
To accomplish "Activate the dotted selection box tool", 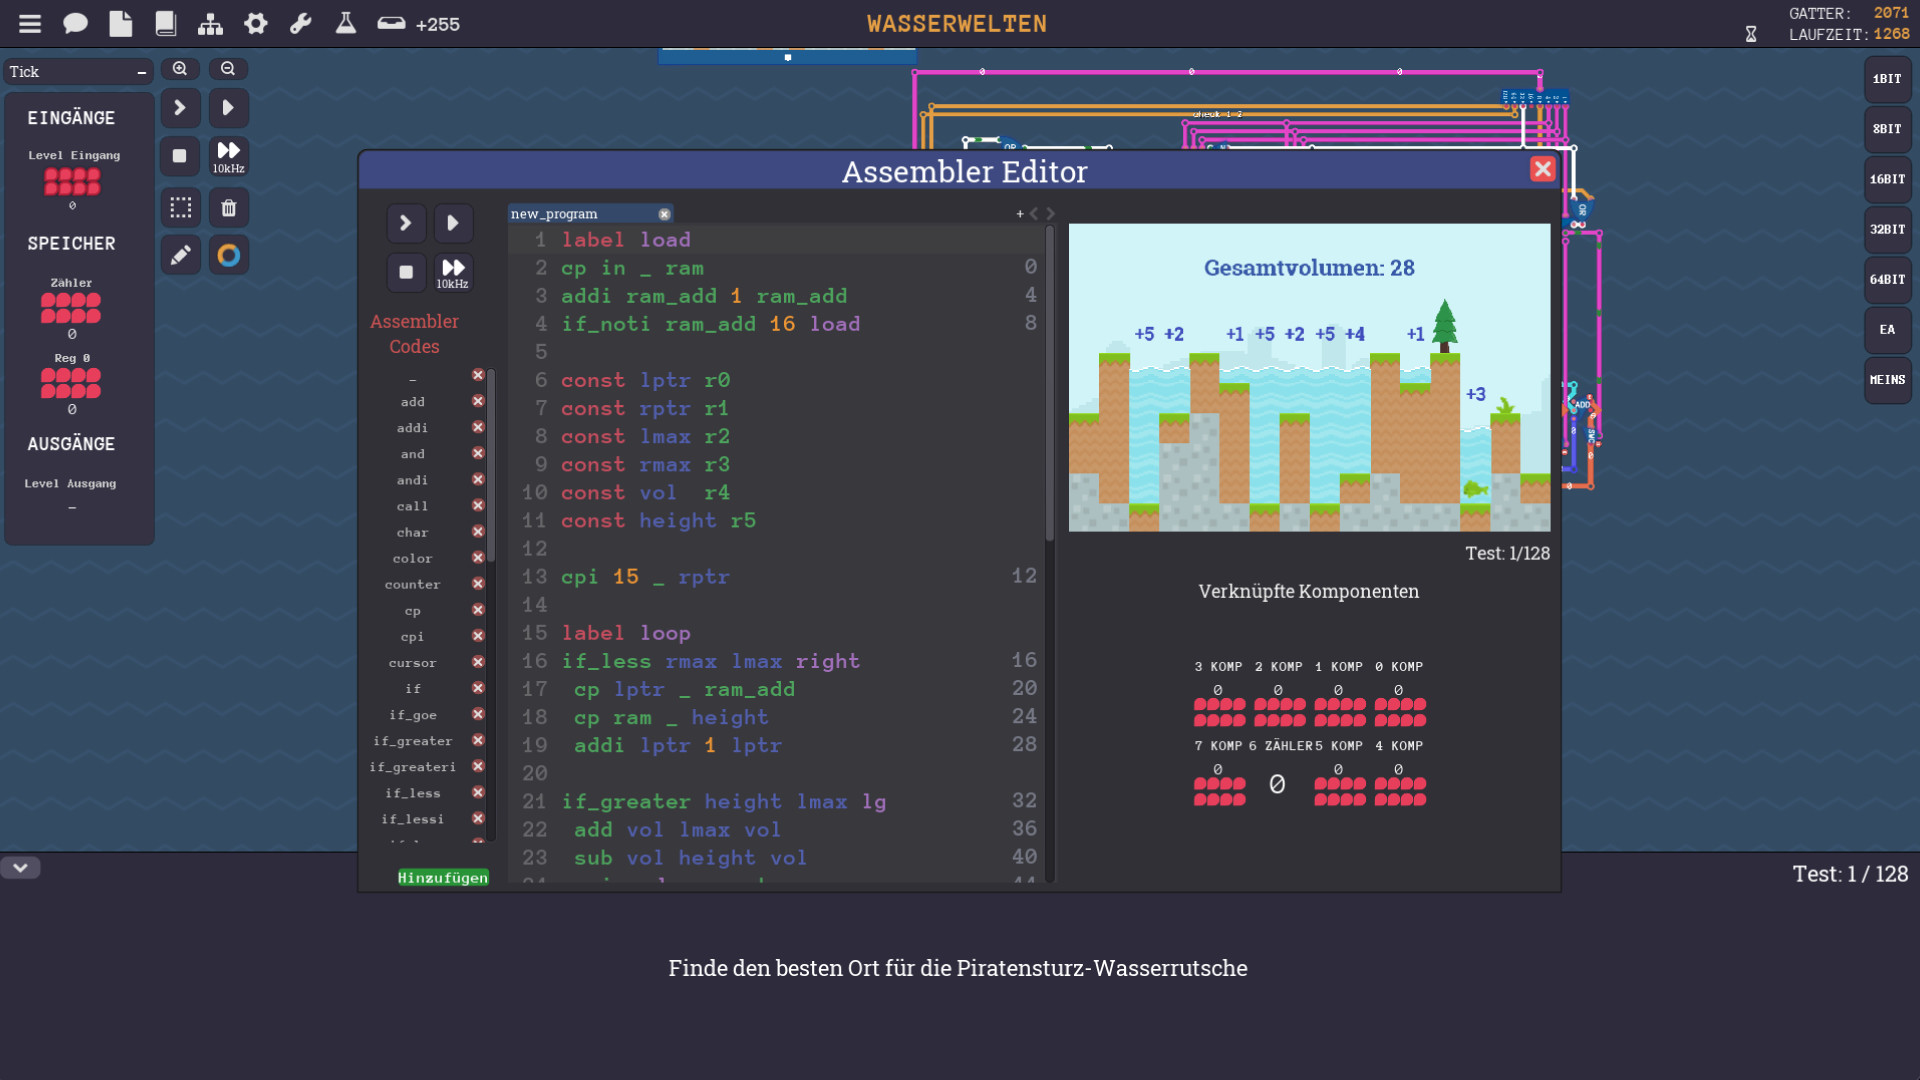I will pos(180,208).
